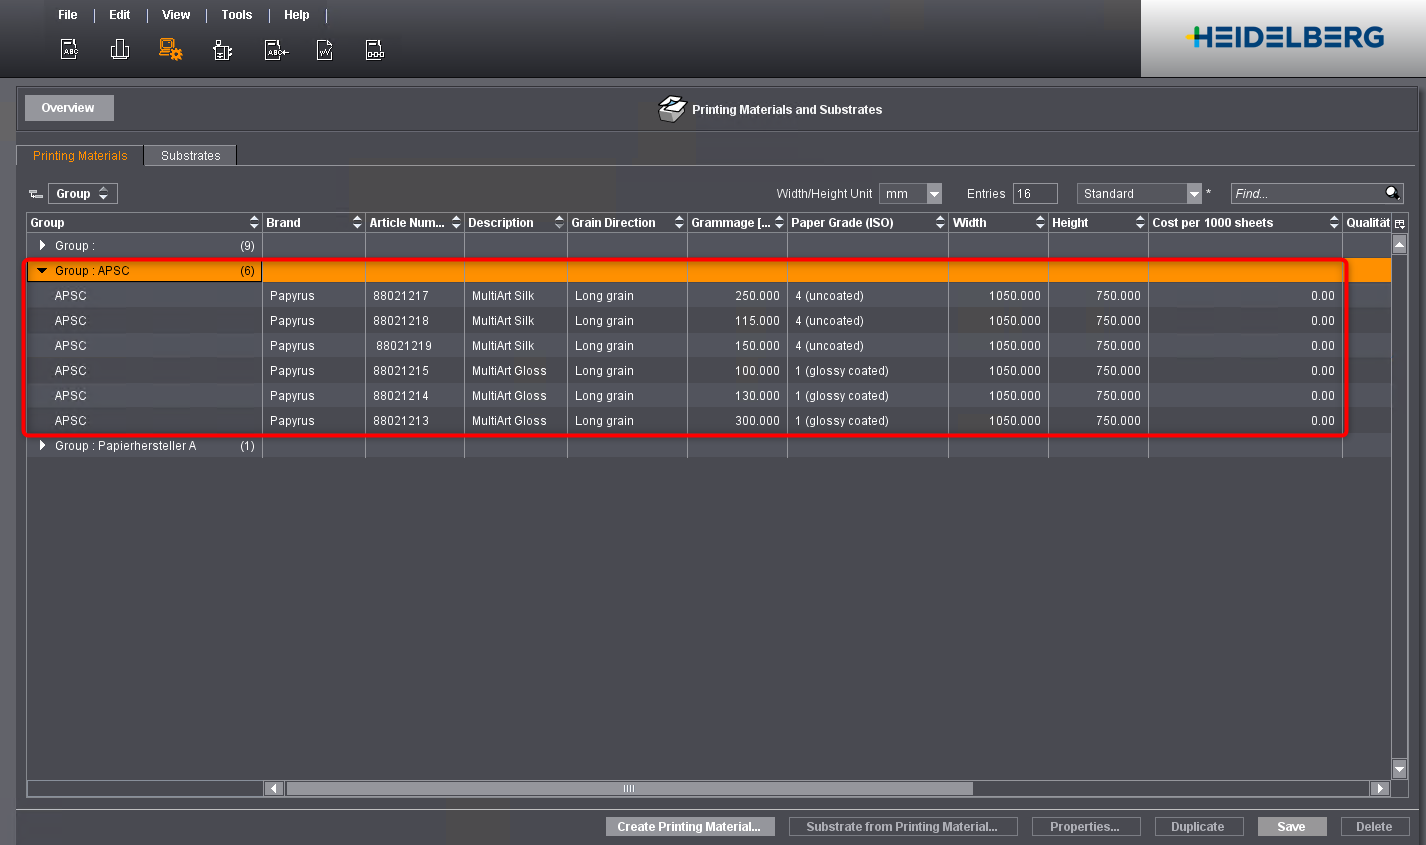Click Create Printing Material button
This screenshot has width=1426, height=845.
[690, 827]
